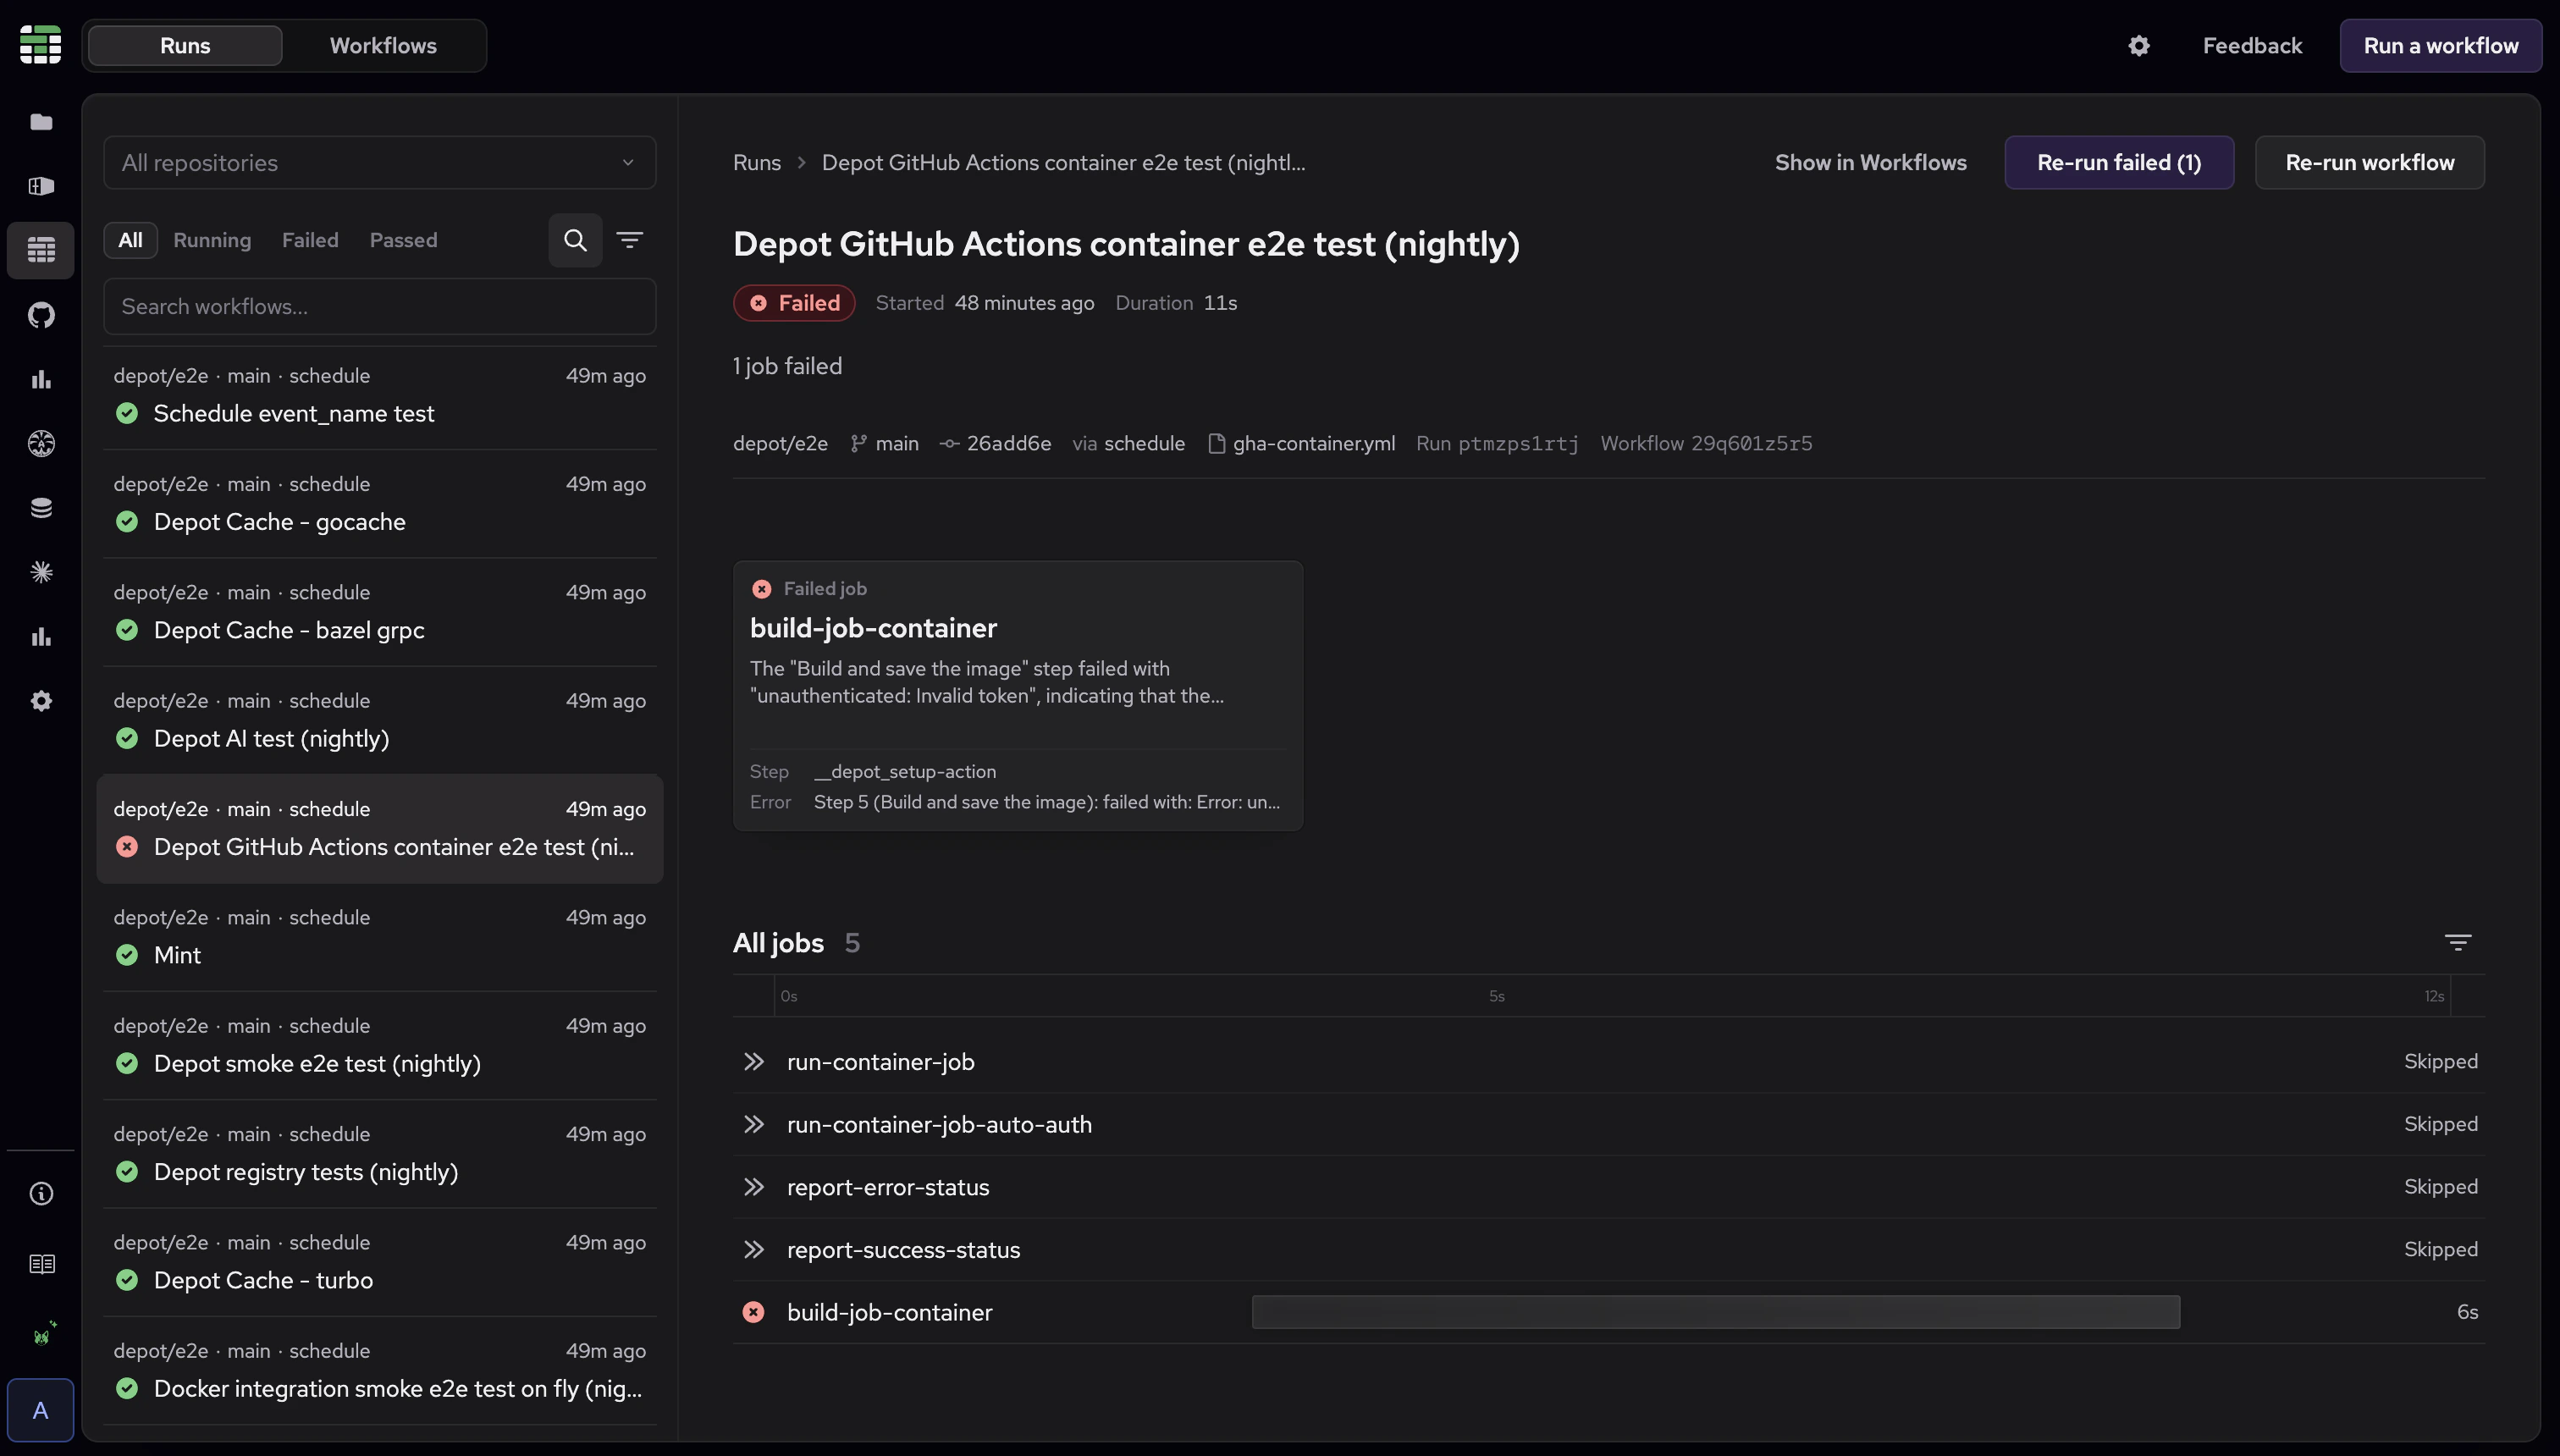Open the GitHub icon in sidebar
This screenshot has height=1456, width=2560.
pyautogui.click(x=41, y=315)
